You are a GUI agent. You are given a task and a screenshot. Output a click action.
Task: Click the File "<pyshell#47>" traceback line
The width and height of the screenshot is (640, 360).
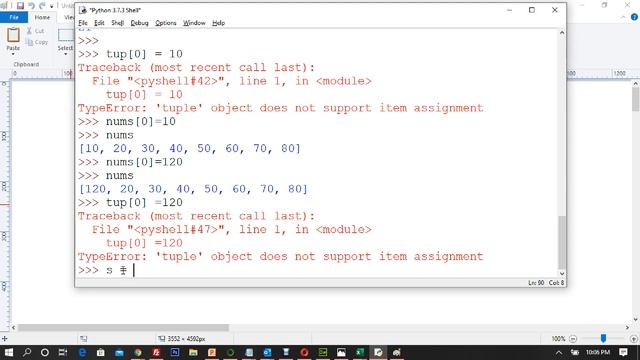231,229
